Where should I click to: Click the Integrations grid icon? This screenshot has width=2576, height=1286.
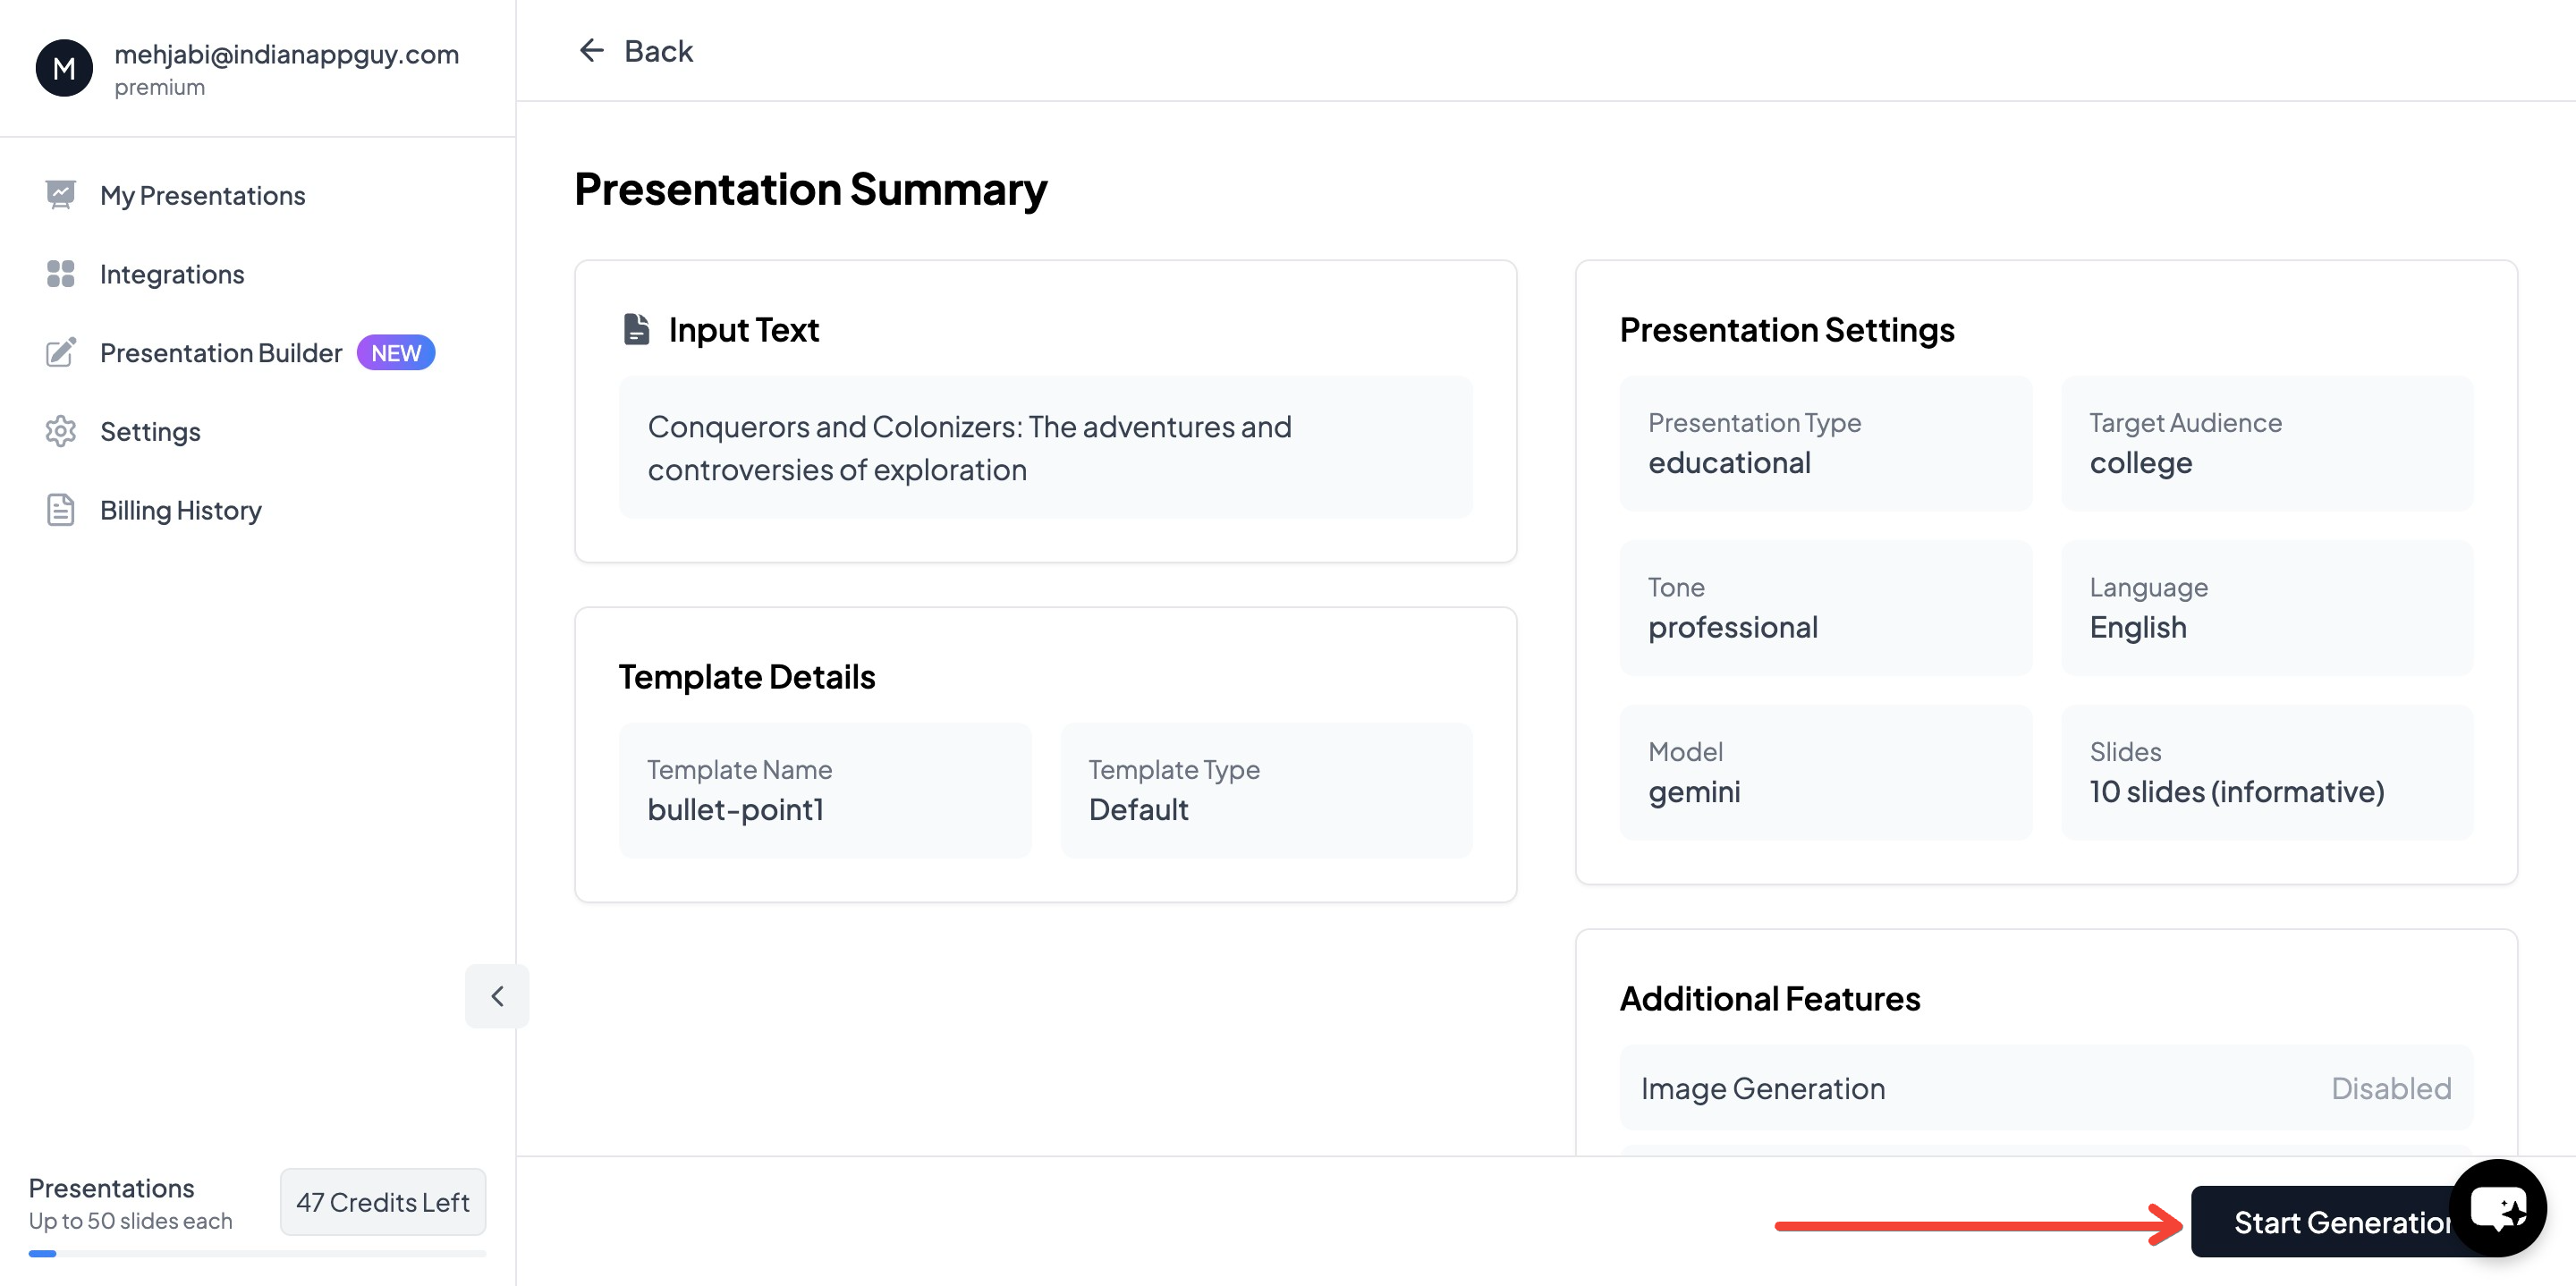pos(61,274)
